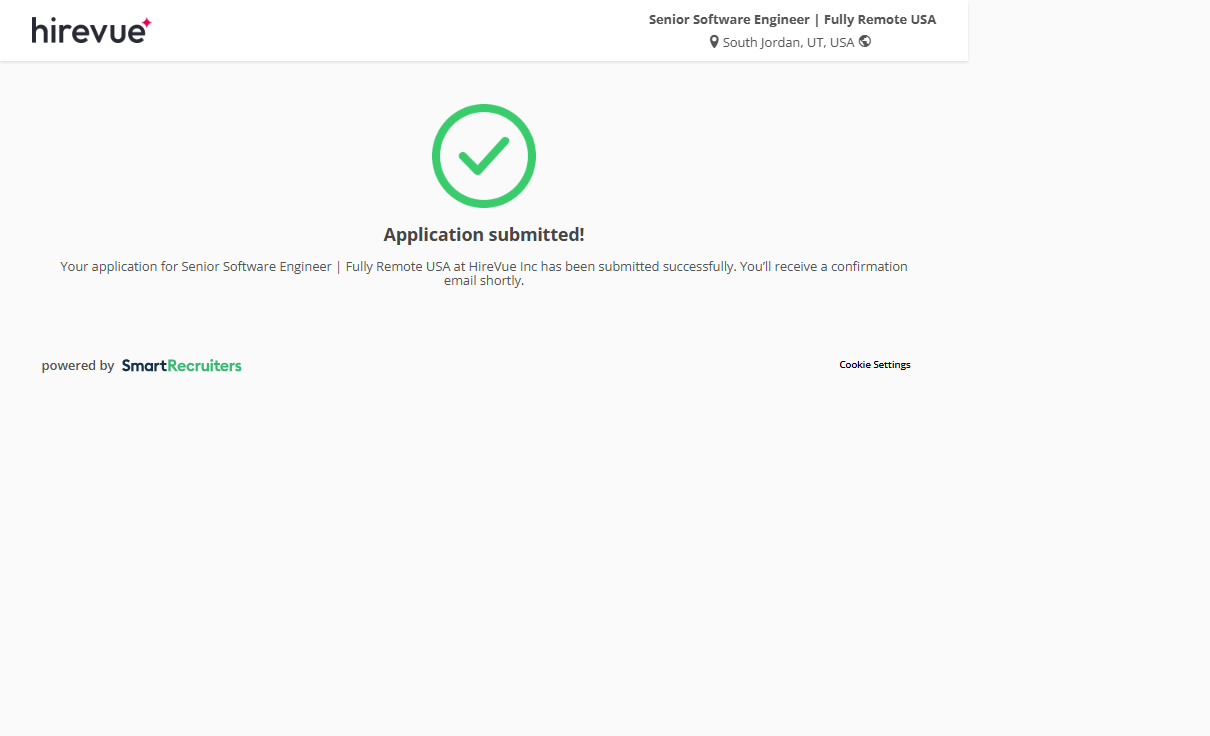1210x736 pixels.
Task: Click the "South Jordan, UT, USA" location text
Action: click(788, 42)
